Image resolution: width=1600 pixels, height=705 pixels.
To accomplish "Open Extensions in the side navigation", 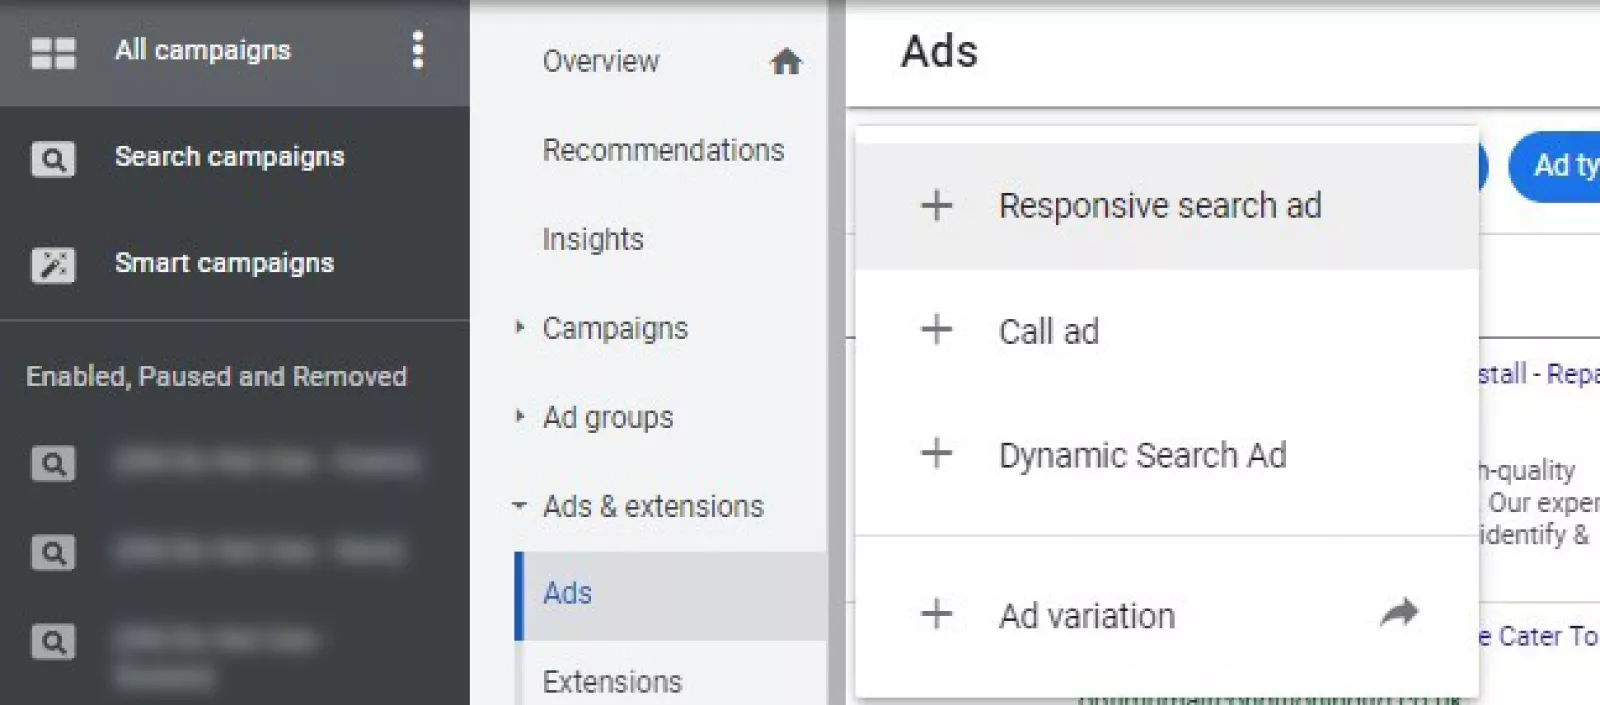I will pos(612,682).
